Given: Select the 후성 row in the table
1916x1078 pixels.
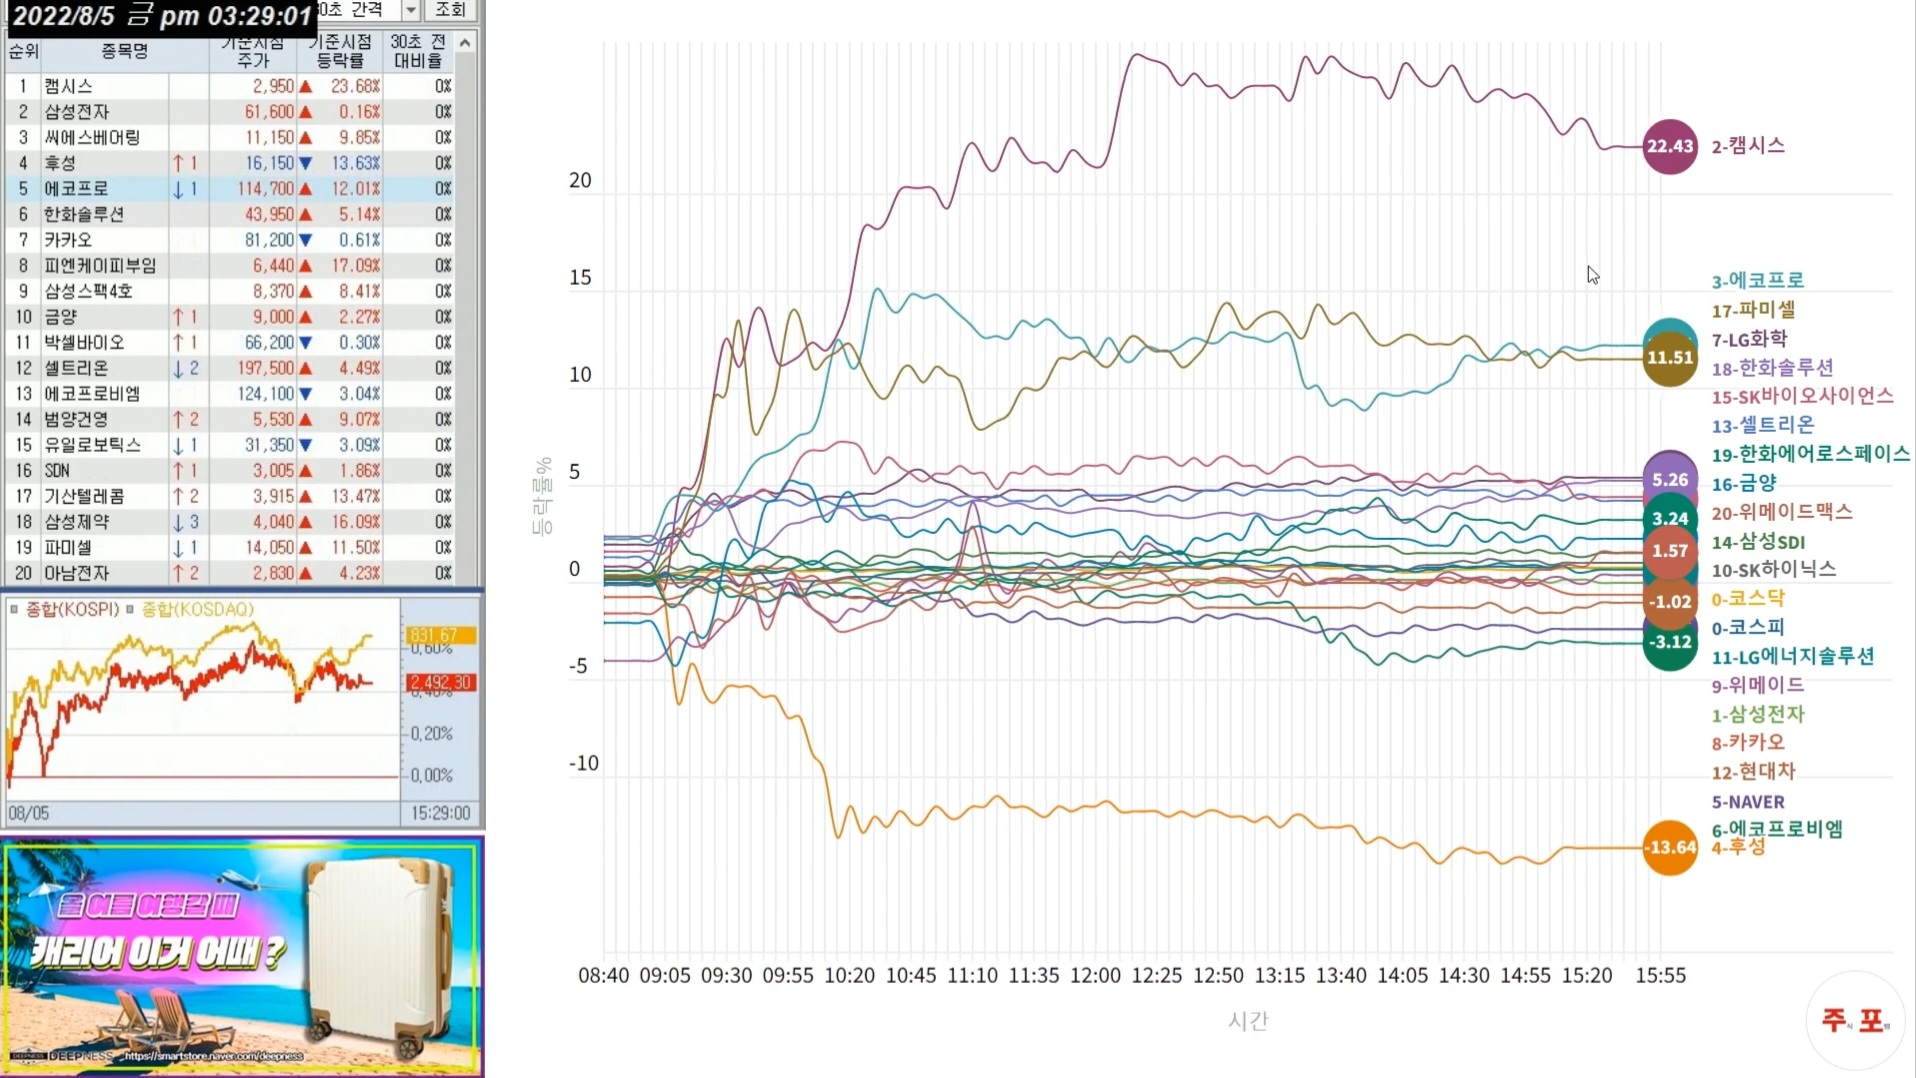Looking at the screenshot, I should click(230, 163).
